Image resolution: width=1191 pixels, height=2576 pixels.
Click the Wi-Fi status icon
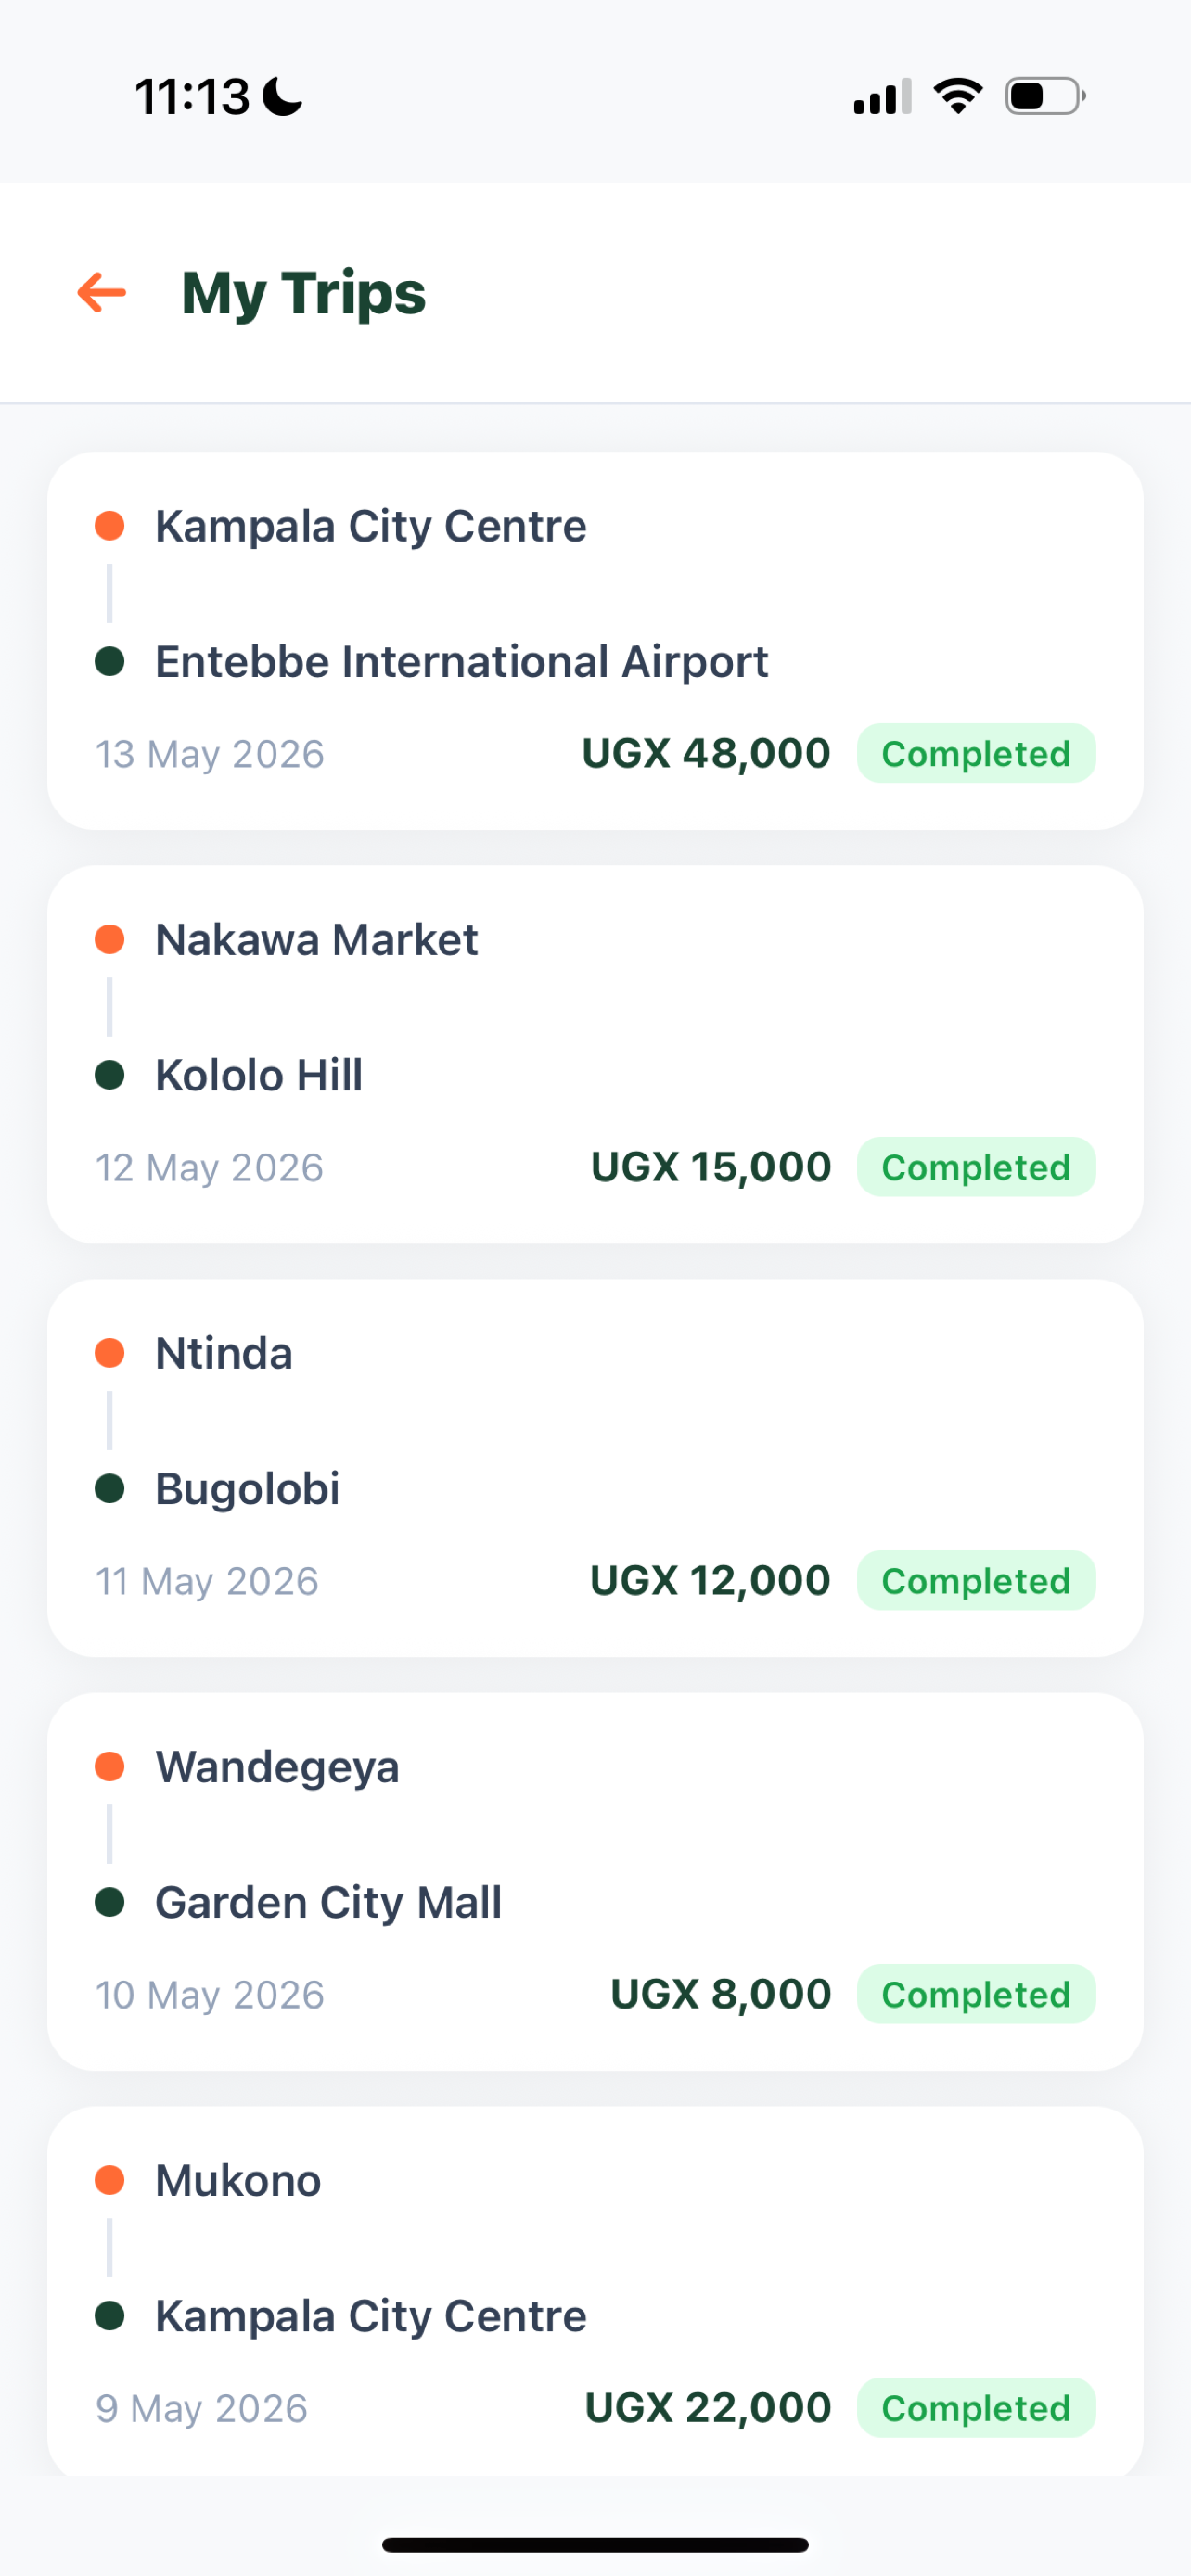click(958, 97)
